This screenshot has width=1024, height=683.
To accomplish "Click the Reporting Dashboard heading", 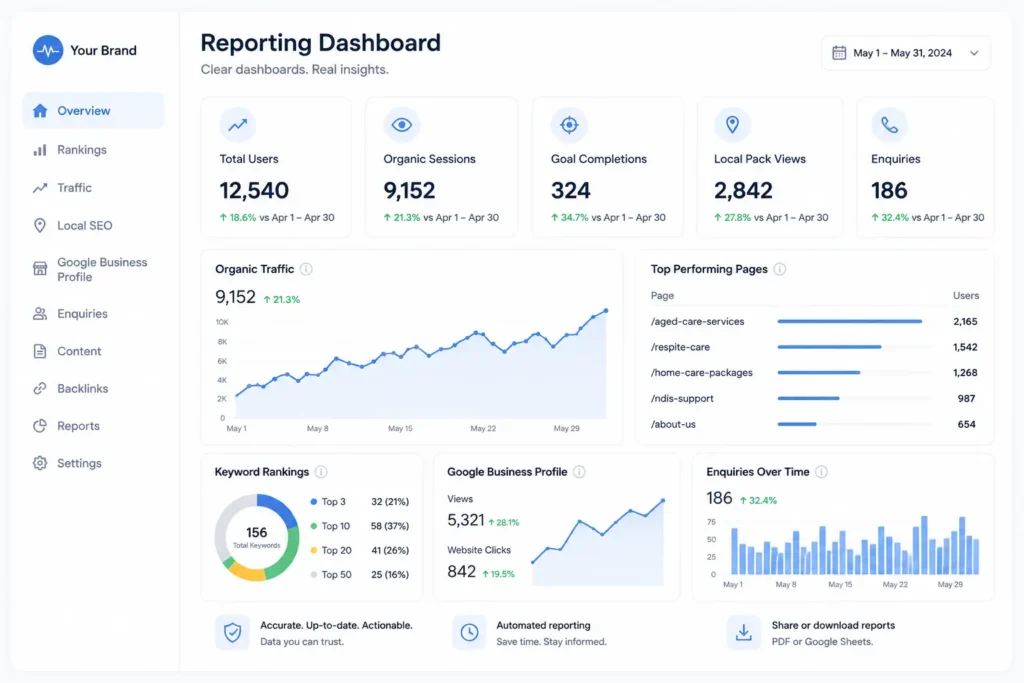I will click(x=321, y=43).
